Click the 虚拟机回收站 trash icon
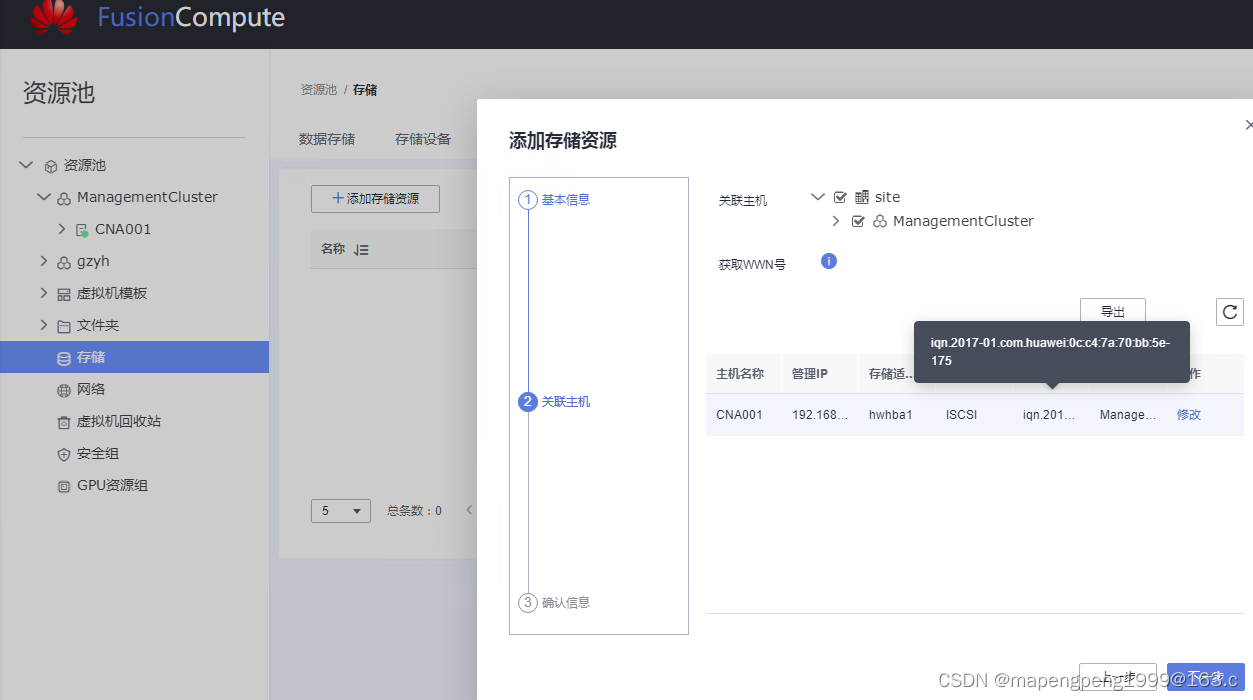 [x=64, y=422]
